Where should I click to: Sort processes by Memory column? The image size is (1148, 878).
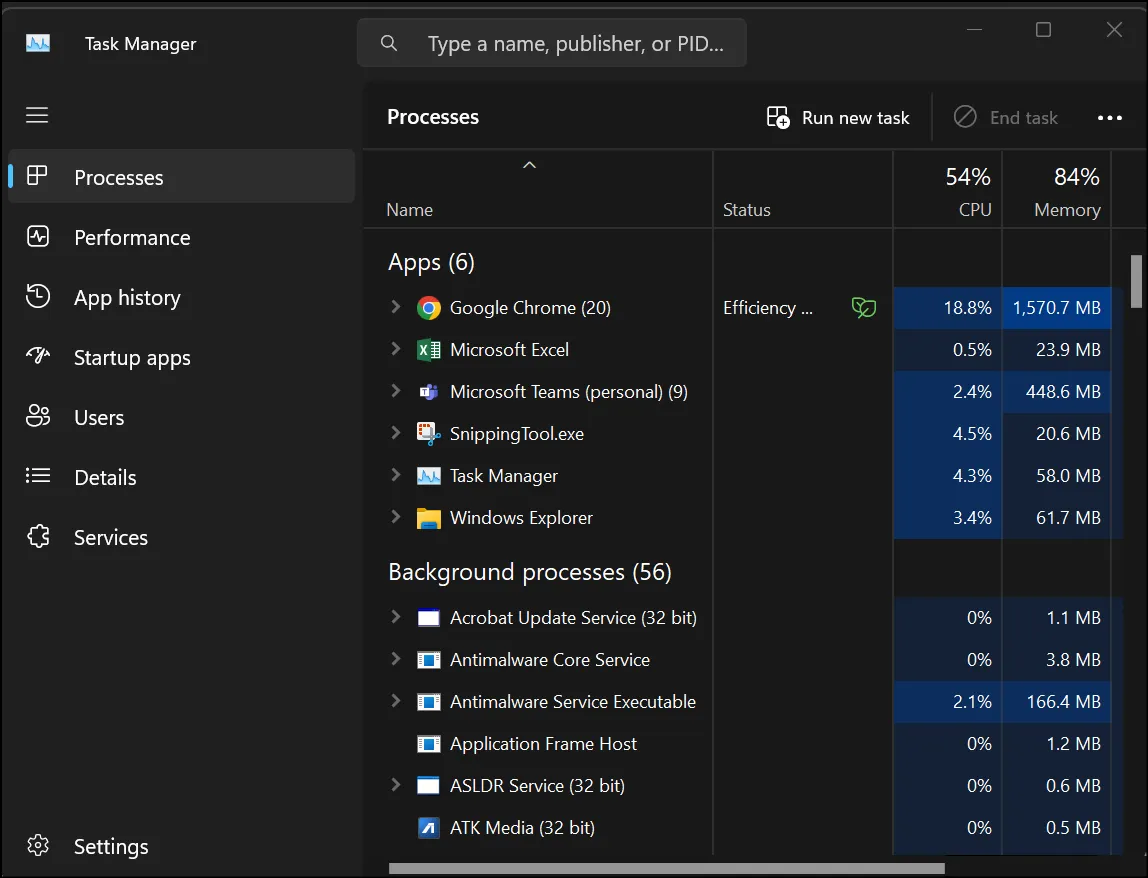1056,190
